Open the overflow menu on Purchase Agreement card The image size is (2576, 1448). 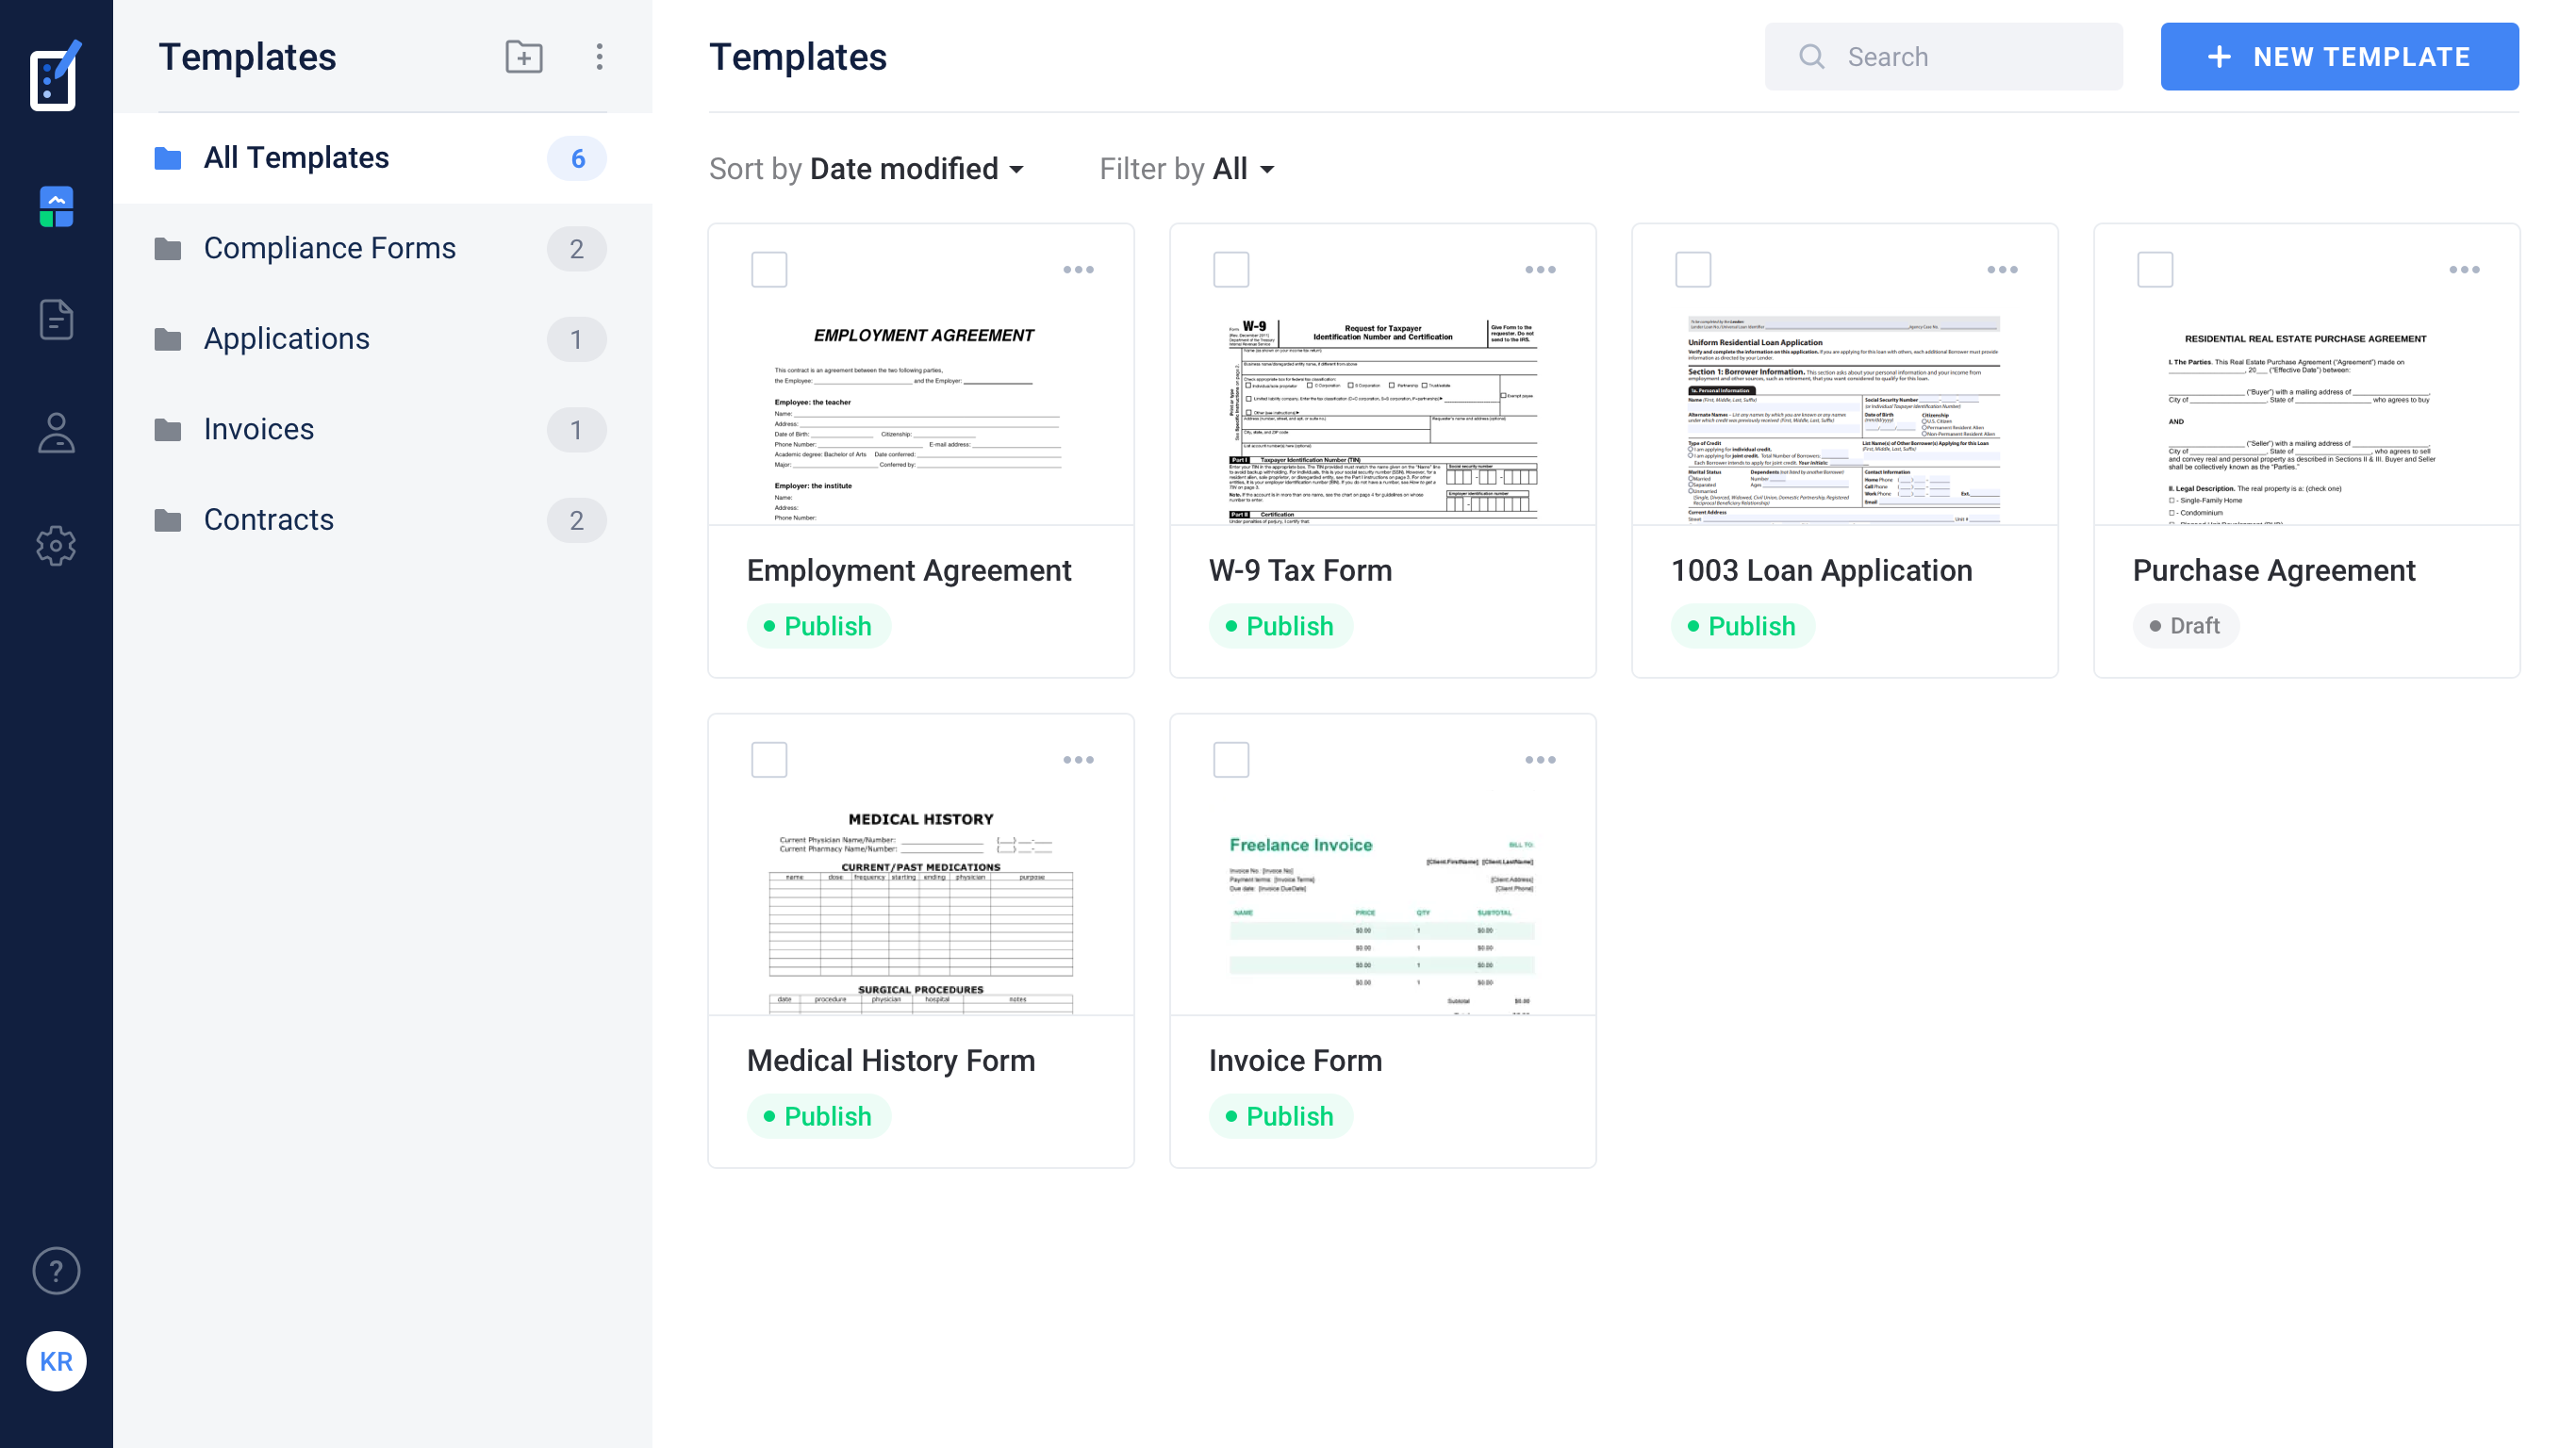click(x=2466, y=269)
